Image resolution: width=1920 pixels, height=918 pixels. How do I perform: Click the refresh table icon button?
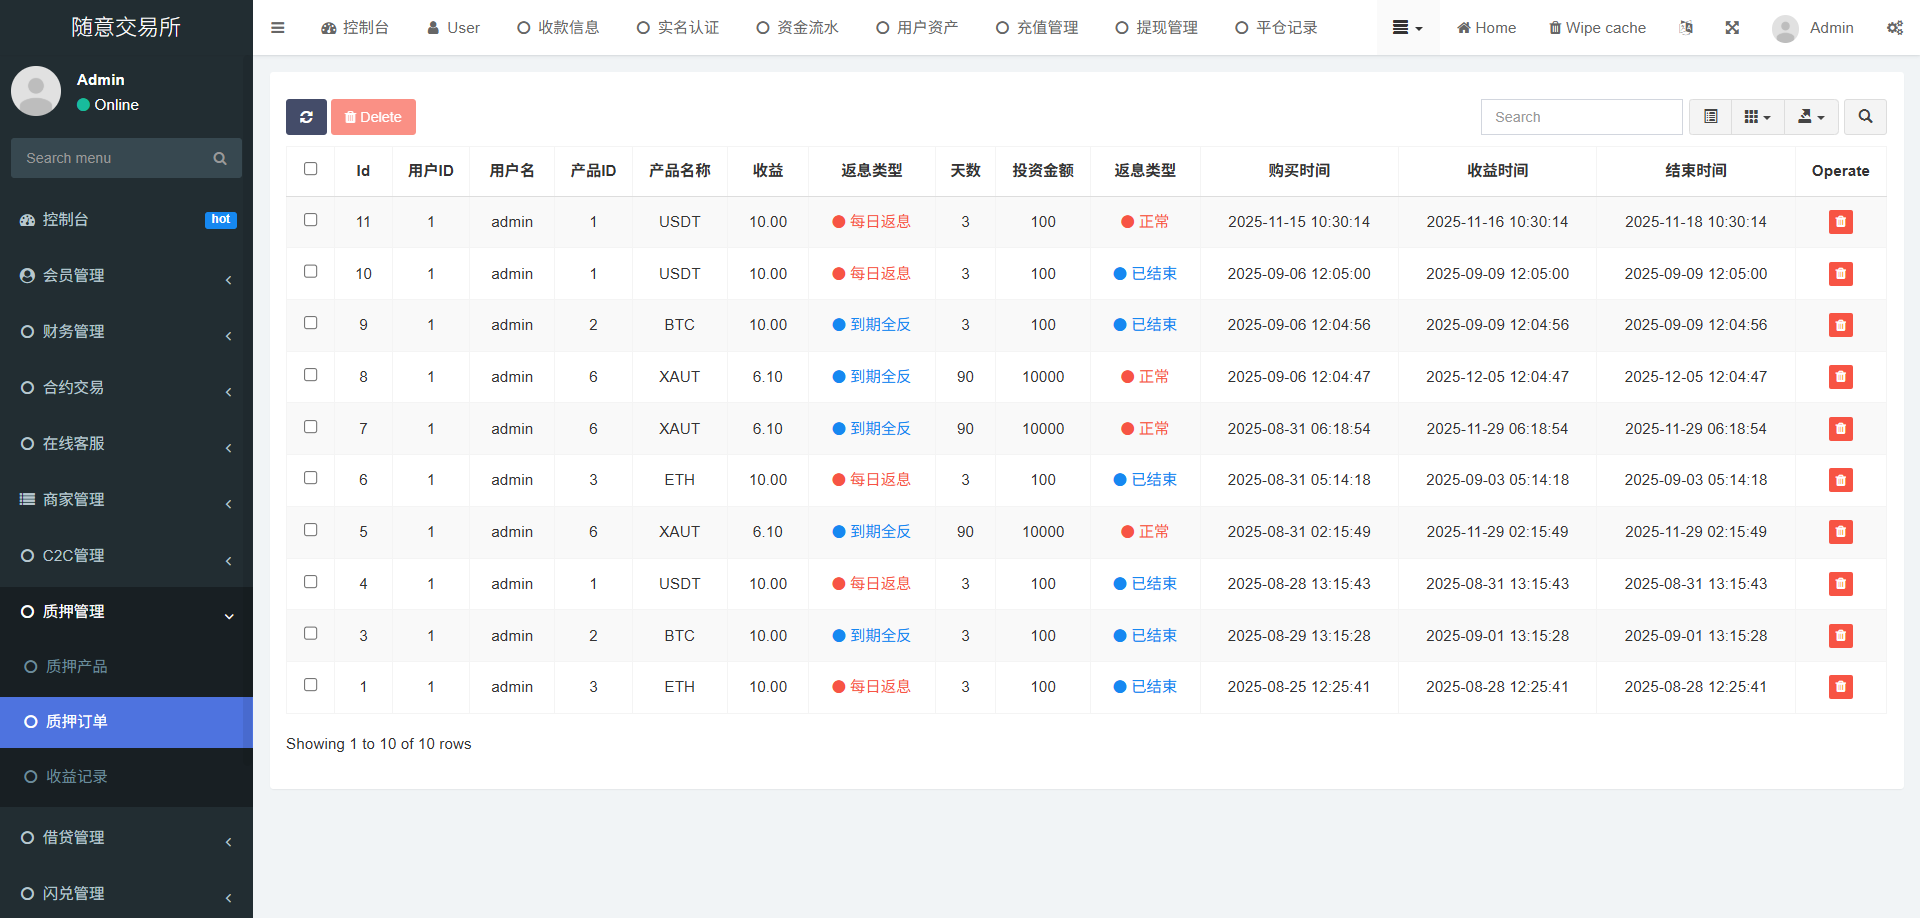pos(306,117)
